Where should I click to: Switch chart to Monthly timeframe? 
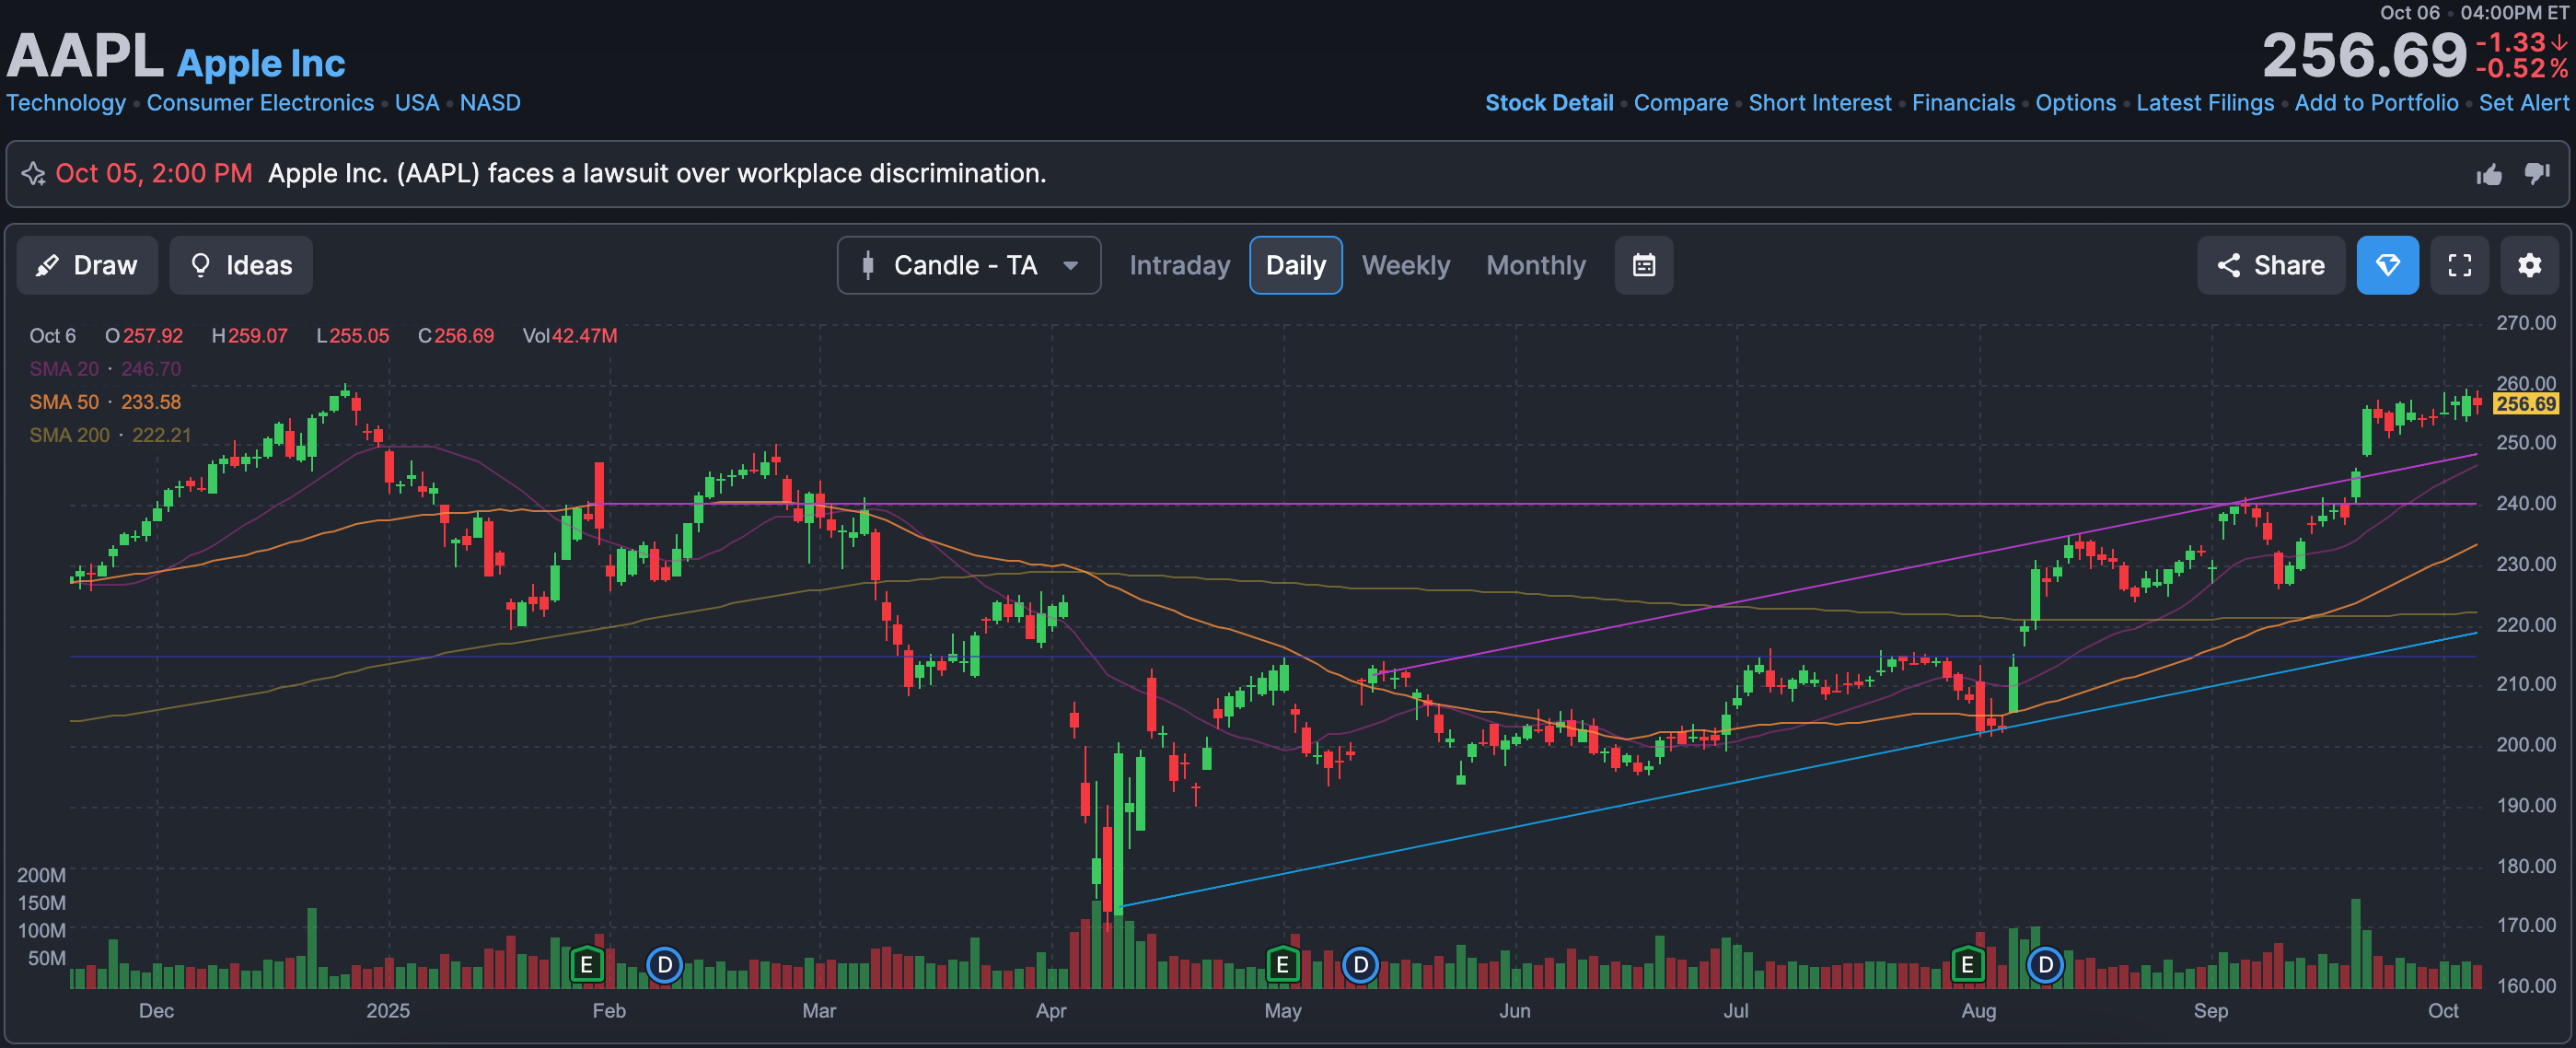coord(1535,265)
